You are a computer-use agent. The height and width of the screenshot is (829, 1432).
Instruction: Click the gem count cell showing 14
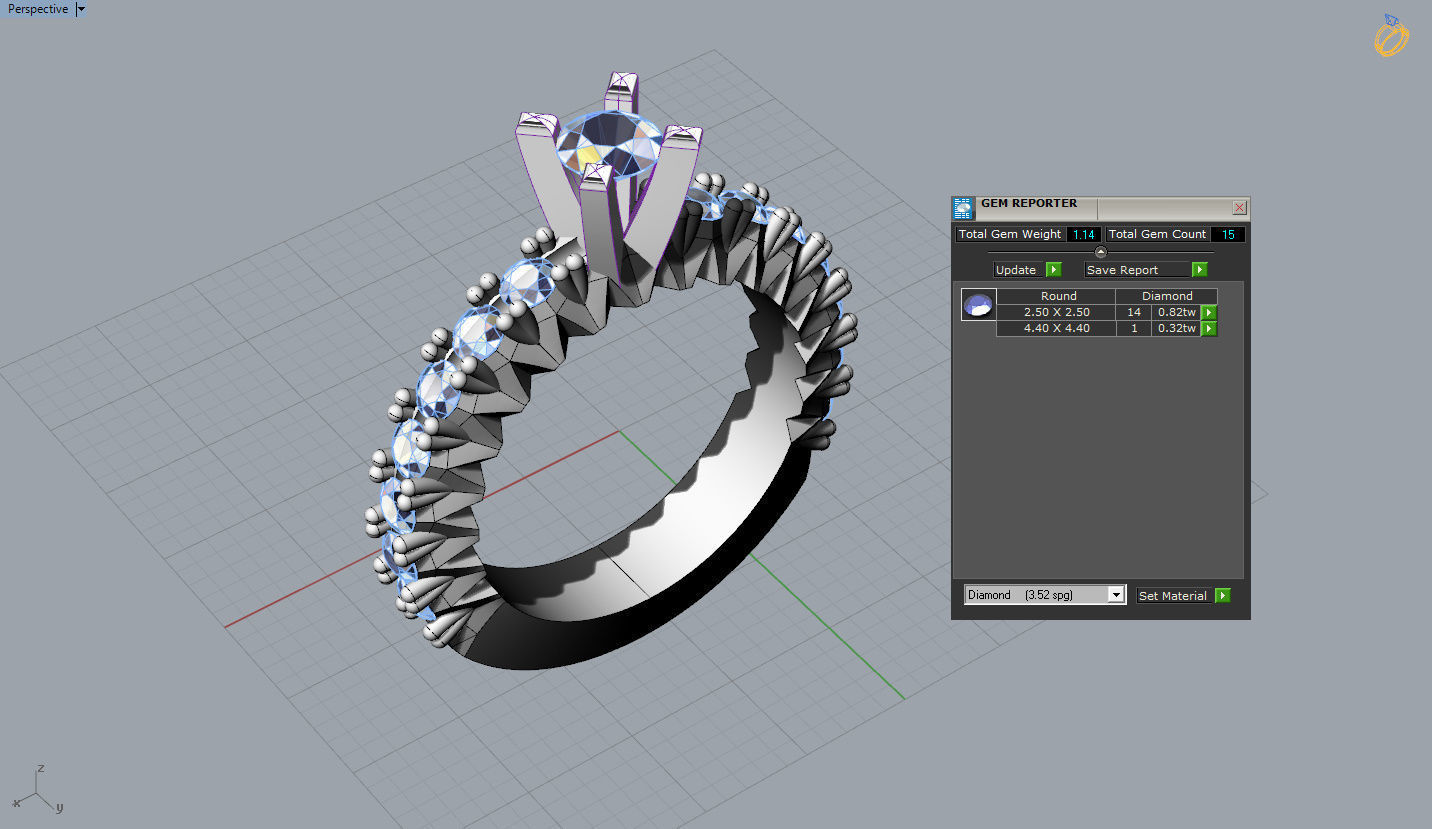[x=1134, y=312]
